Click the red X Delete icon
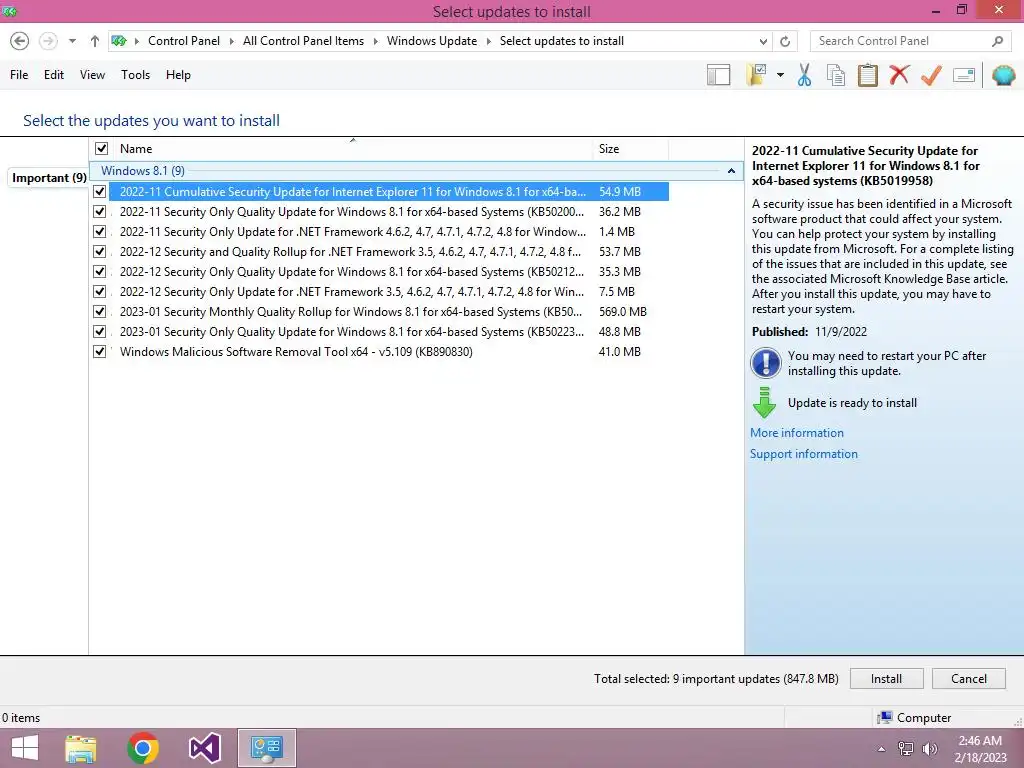 pyautogui.click(x=899, y=74)
